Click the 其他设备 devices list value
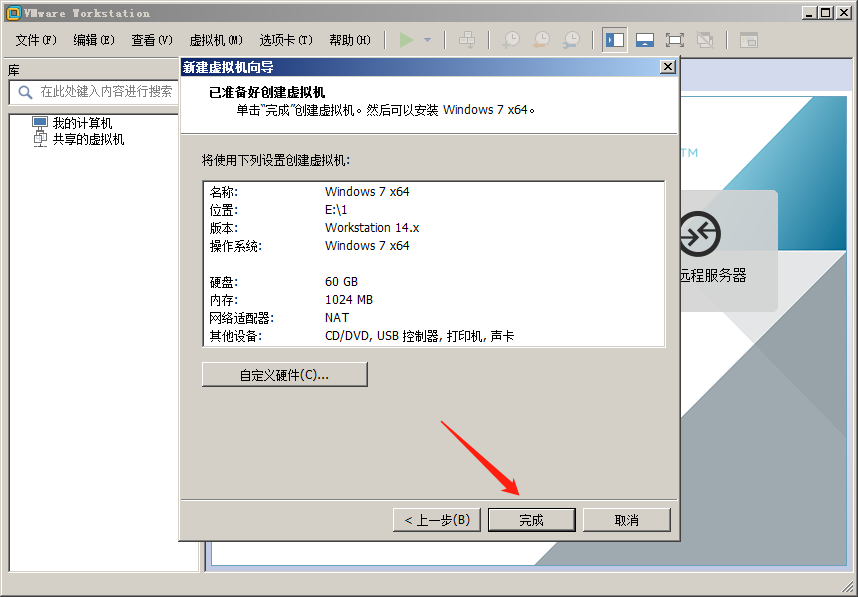 click(419, 336)
